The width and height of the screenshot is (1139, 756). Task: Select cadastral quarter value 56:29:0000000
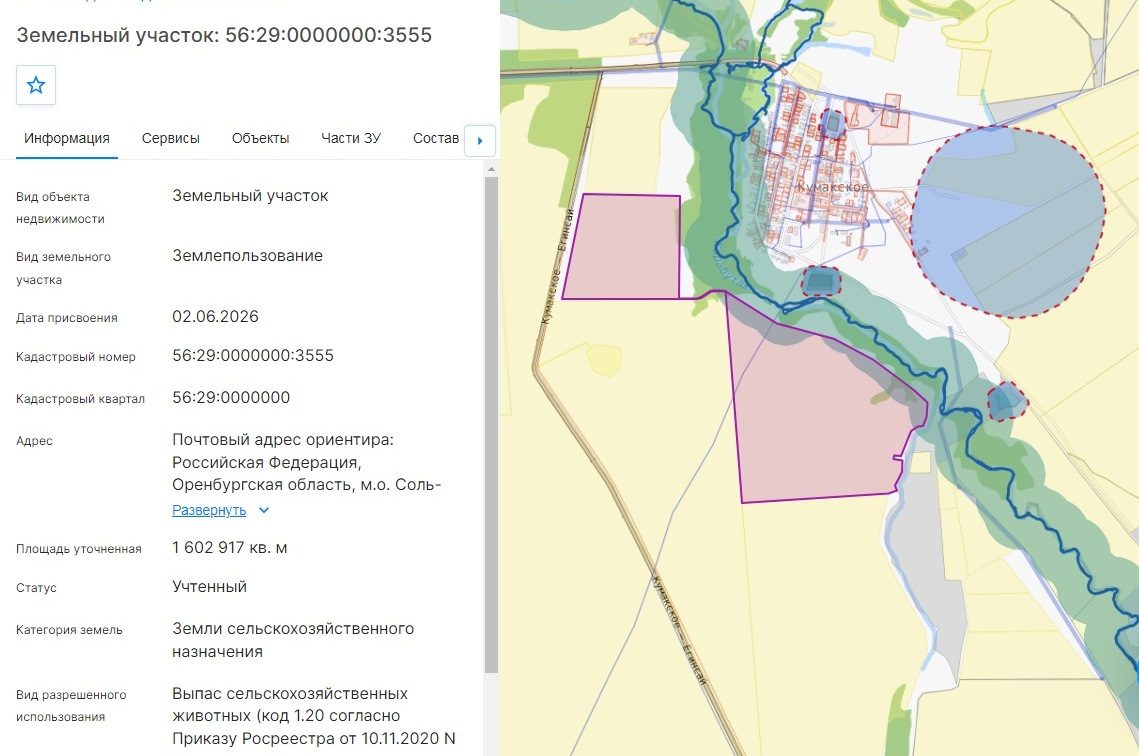coord(231,397)
